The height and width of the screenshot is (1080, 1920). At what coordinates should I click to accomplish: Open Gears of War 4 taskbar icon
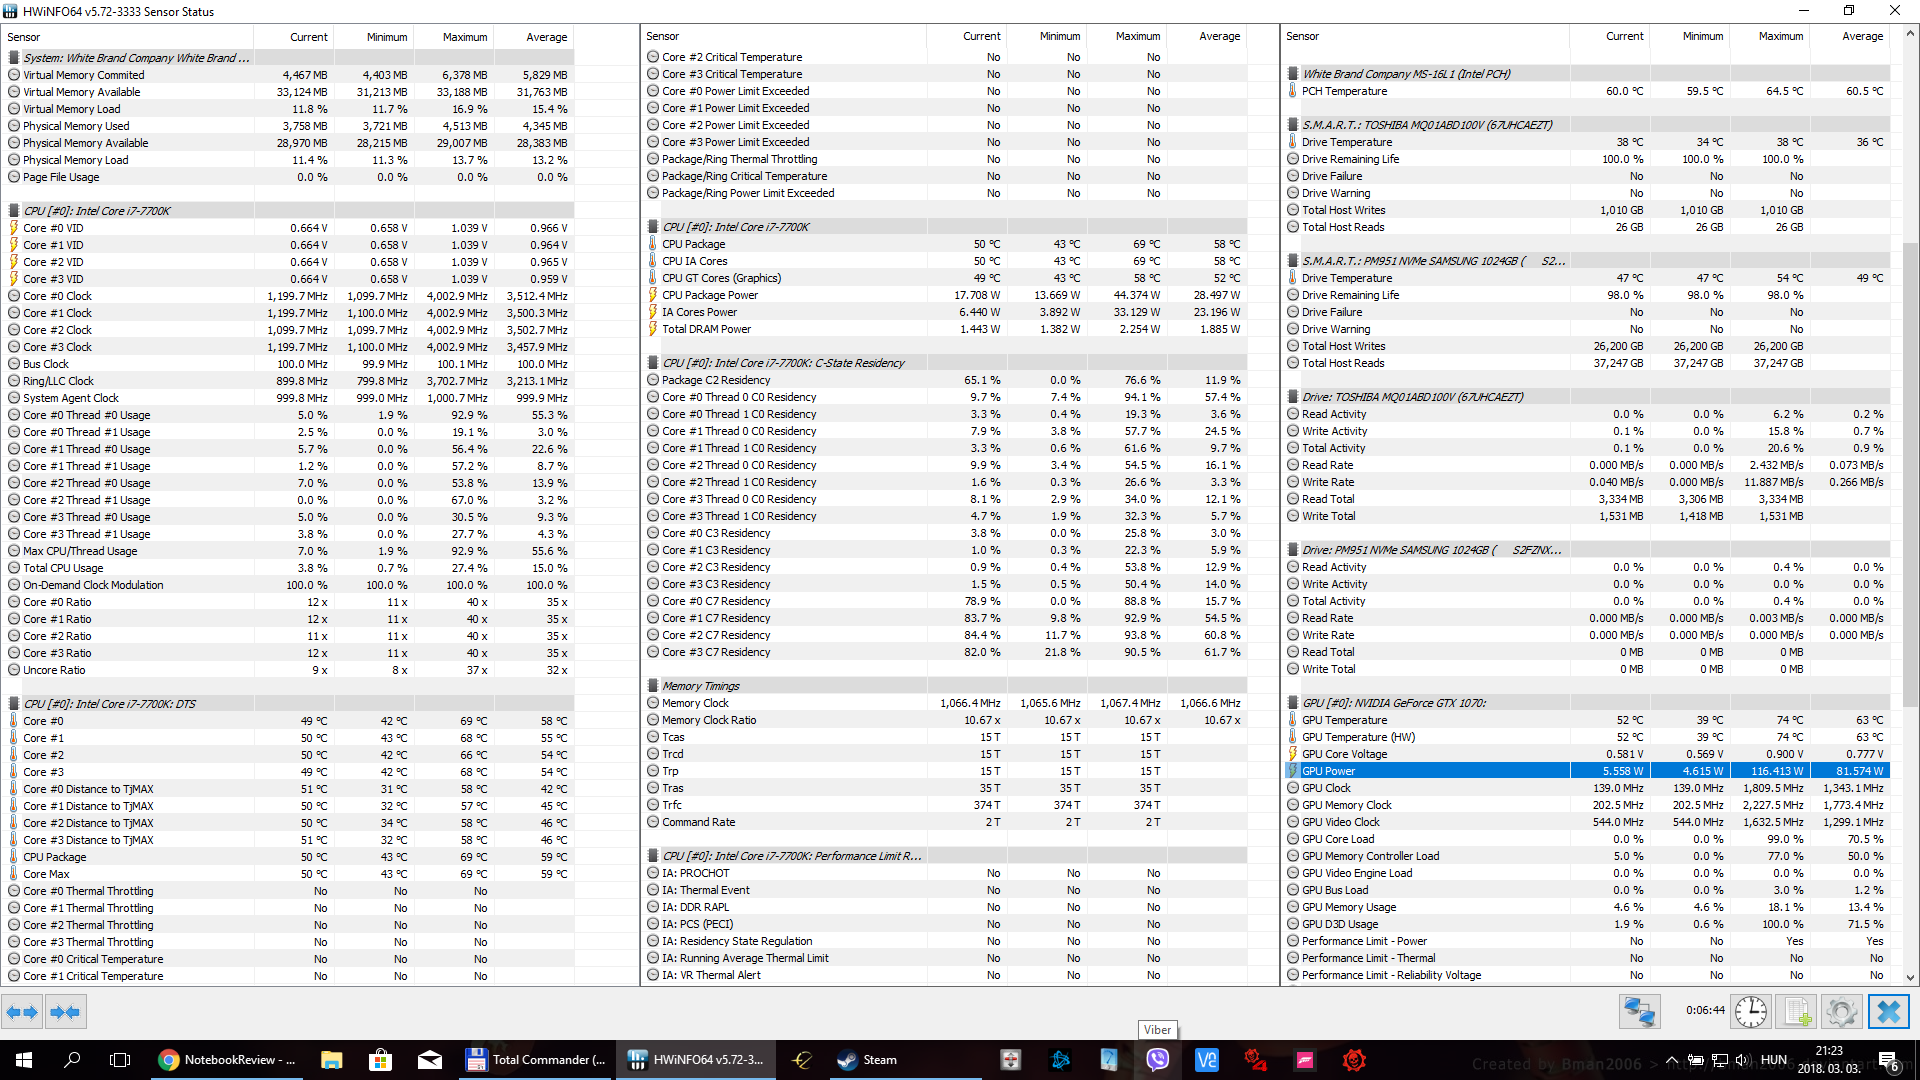pyautogui.click(x=1256, y=1060)
